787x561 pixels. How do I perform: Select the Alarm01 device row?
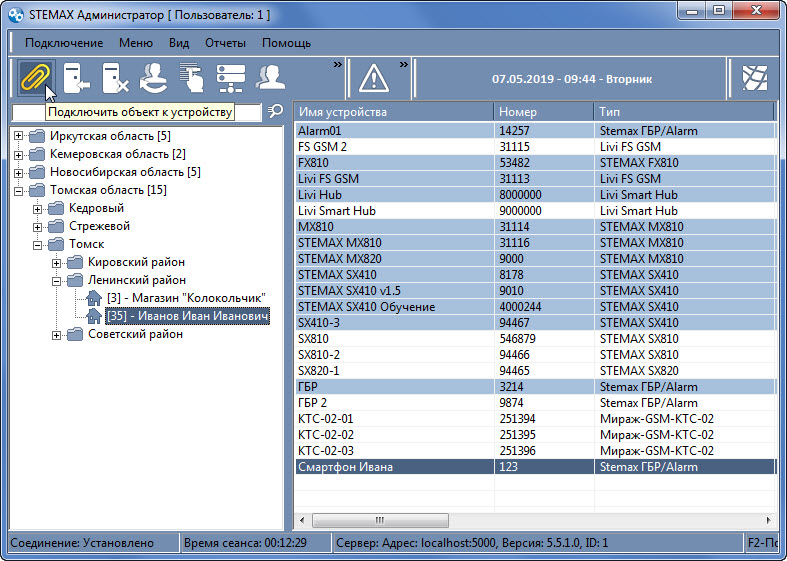(535, 131)
